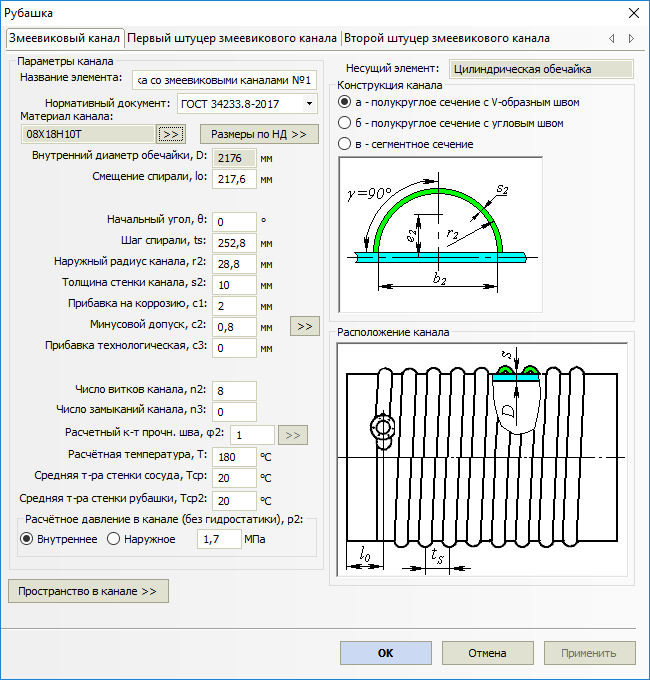Screen dimensions: 650x680
Task: Edit Начальный угол θ field
Action: pos(234,222)
